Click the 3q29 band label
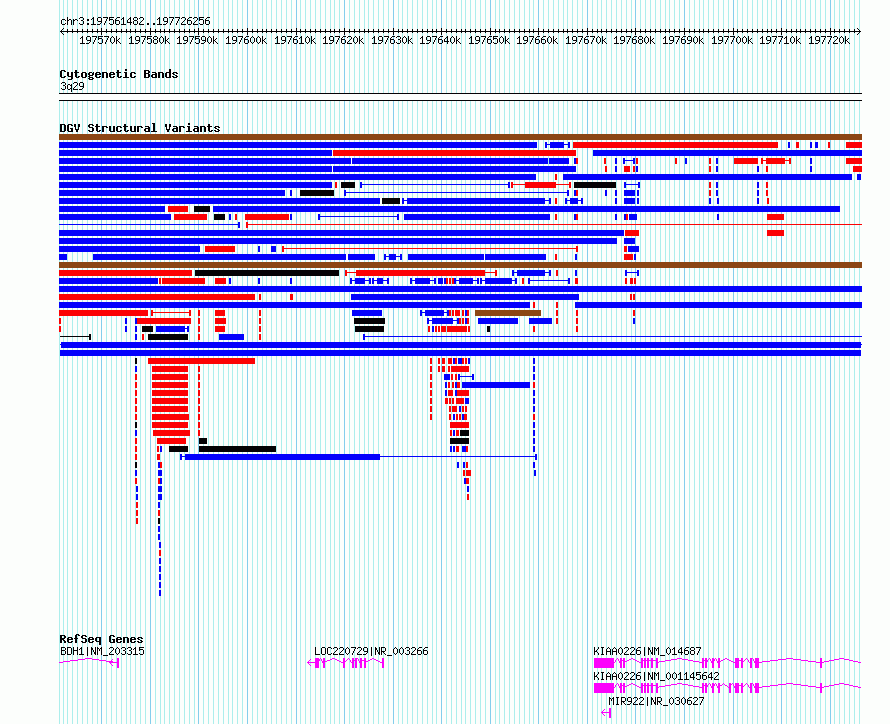Screen dimensions: 890x724 [x=72, y=86]
